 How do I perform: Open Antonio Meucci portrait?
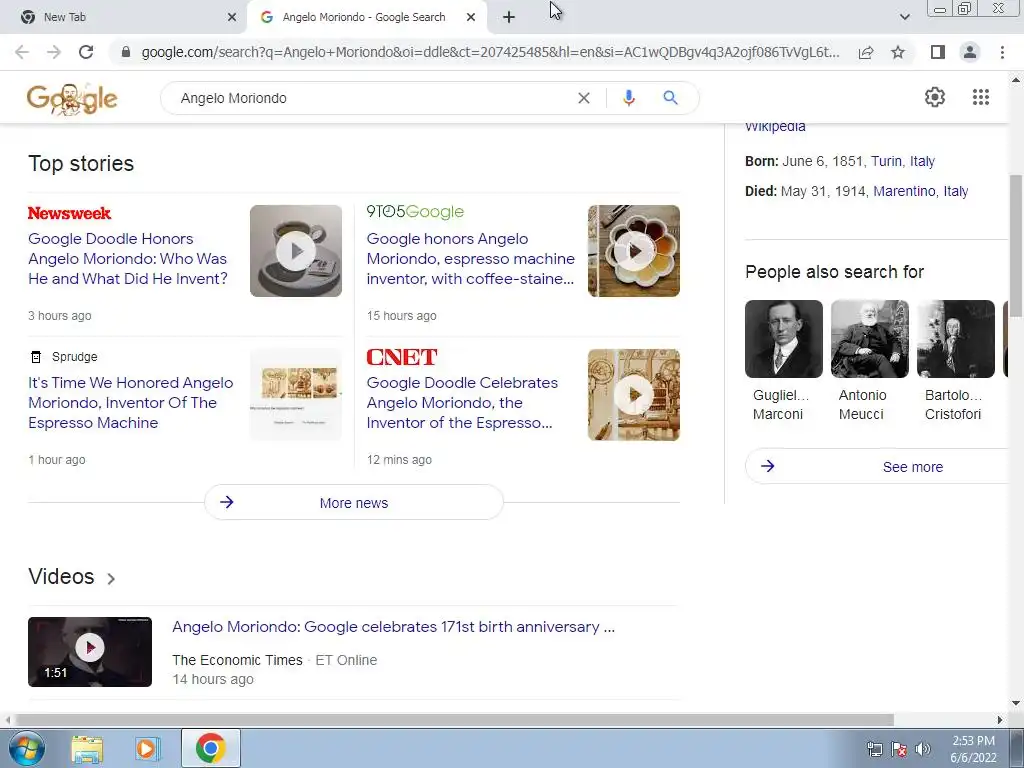tap(870, 339)
